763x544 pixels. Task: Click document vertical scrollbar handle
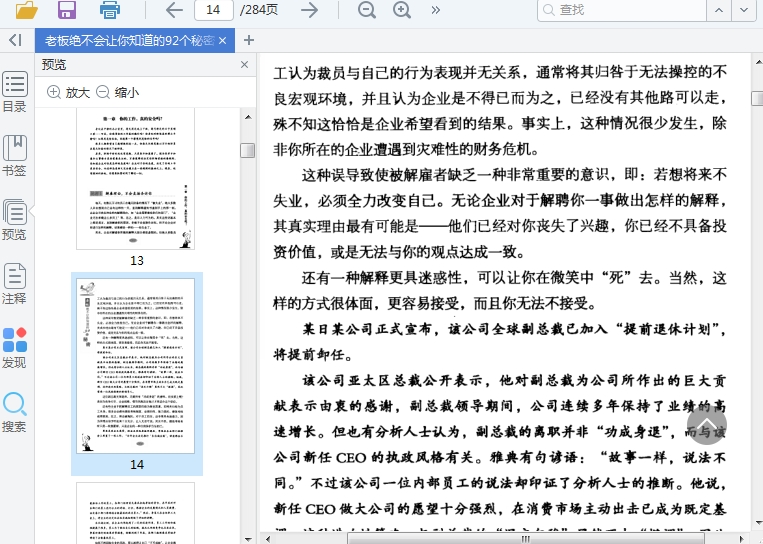[x=758, y=98]
